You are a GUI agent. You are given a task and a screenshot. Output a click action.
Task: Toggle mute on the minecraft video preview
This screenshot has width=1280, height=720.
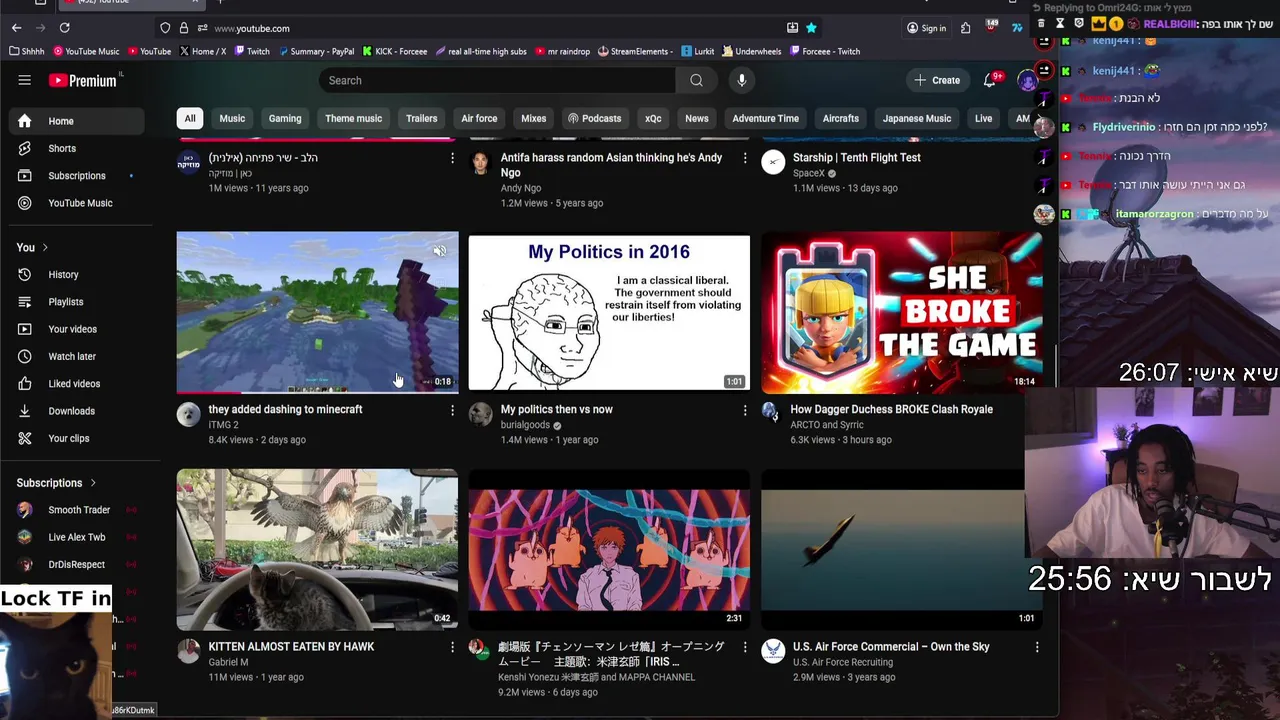pyautogui.click(x=439, y=251)
